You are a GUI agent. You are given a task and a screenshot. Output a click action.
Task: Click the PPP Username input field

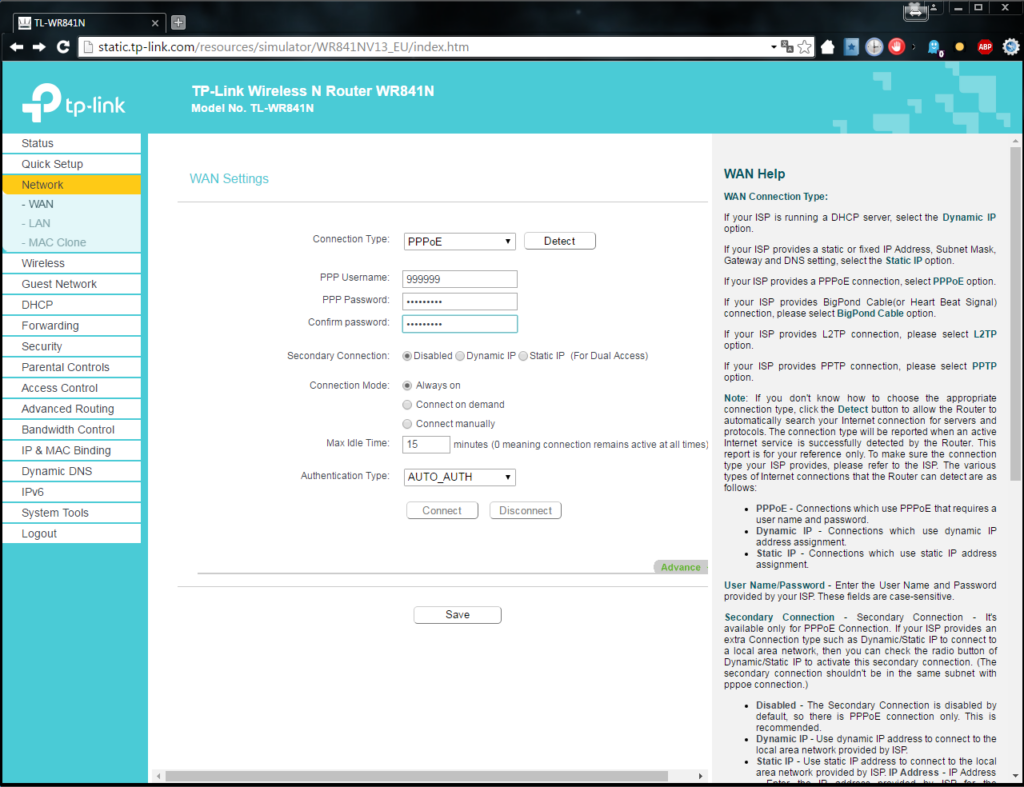460,280
